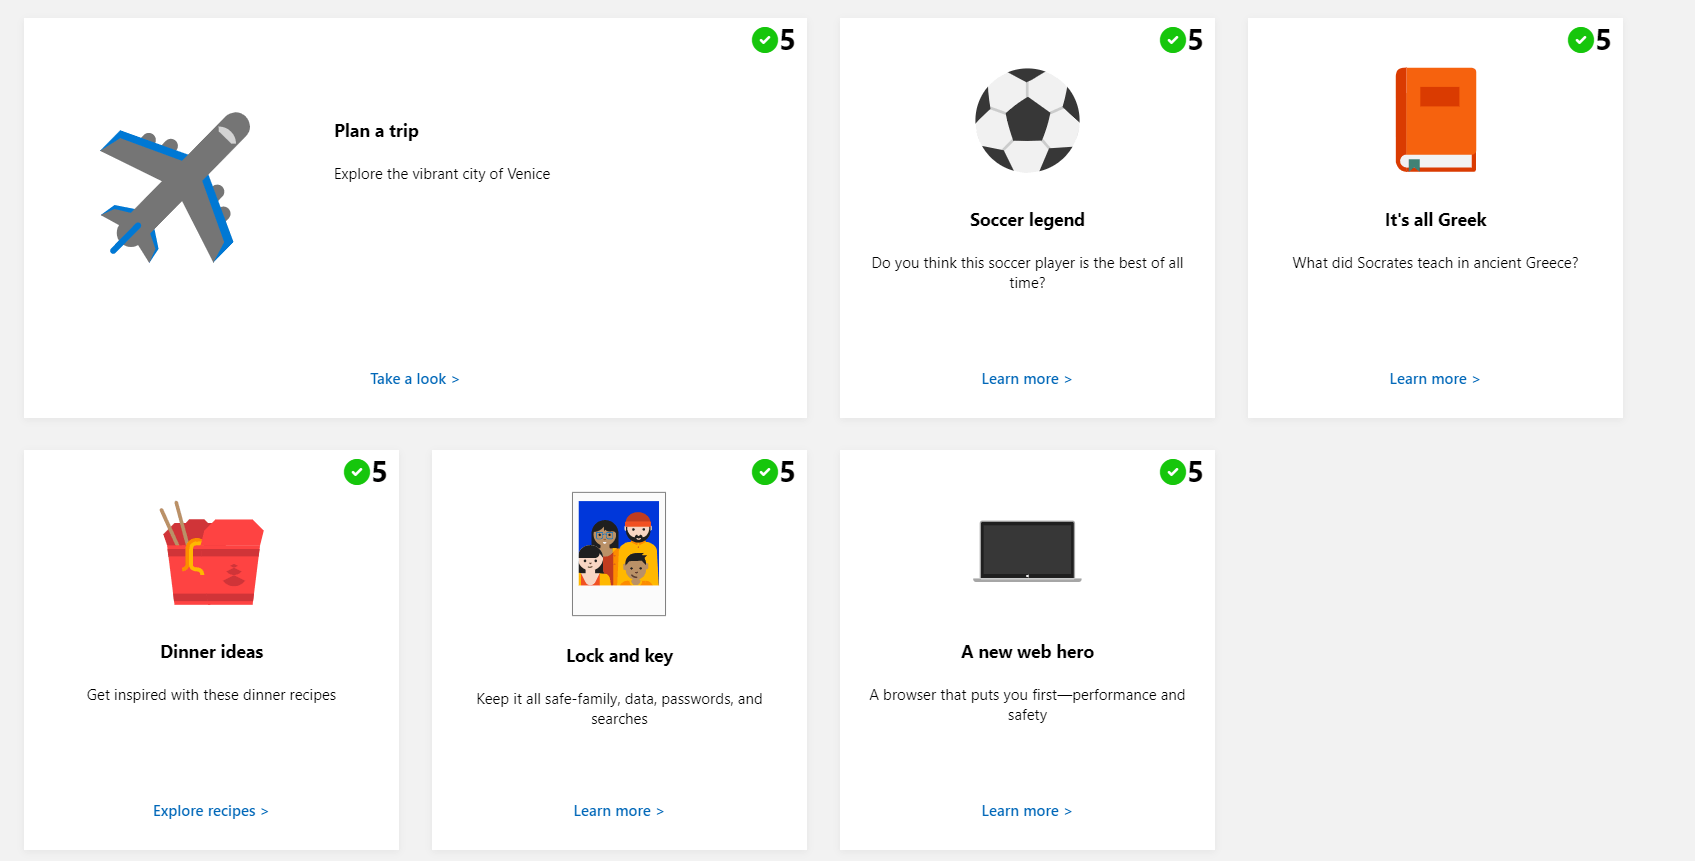Click Learn more under Lock and key
This screenshot has width=1695, height=861.
(x=618, y=810)
